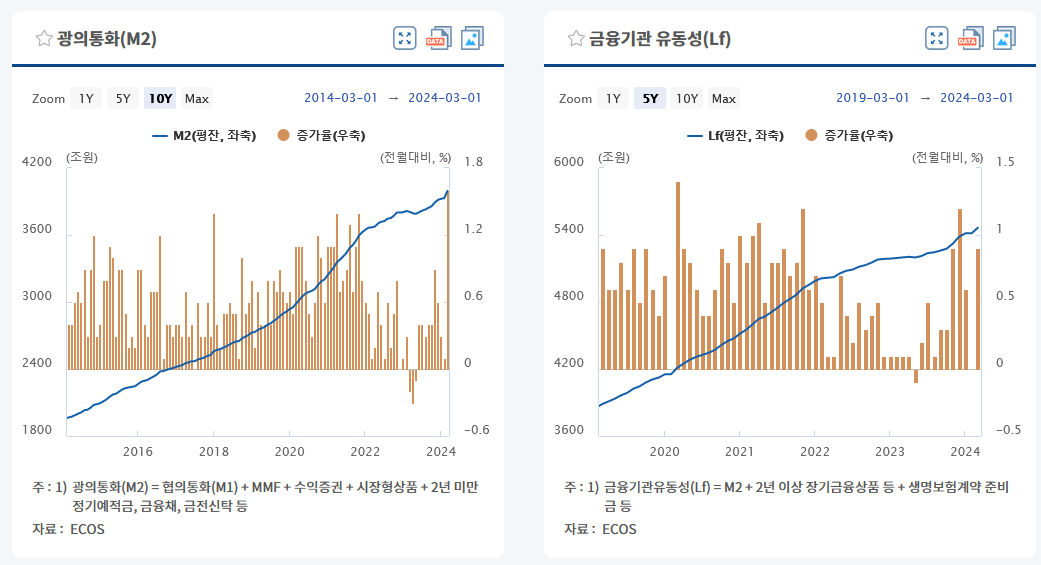Download M2 chart DATA file

438,39
